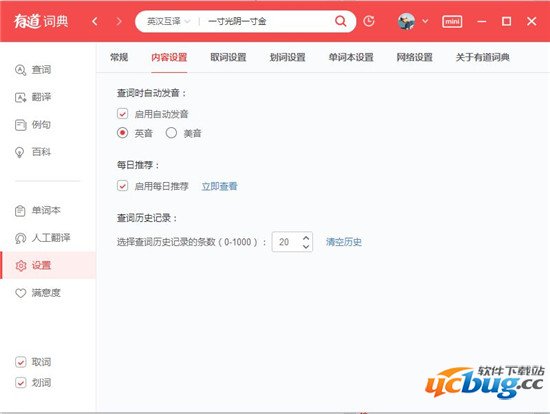Viewport: 550px width, 414px height.
Task: Close the Youdao window
Action: coord(531,21)
